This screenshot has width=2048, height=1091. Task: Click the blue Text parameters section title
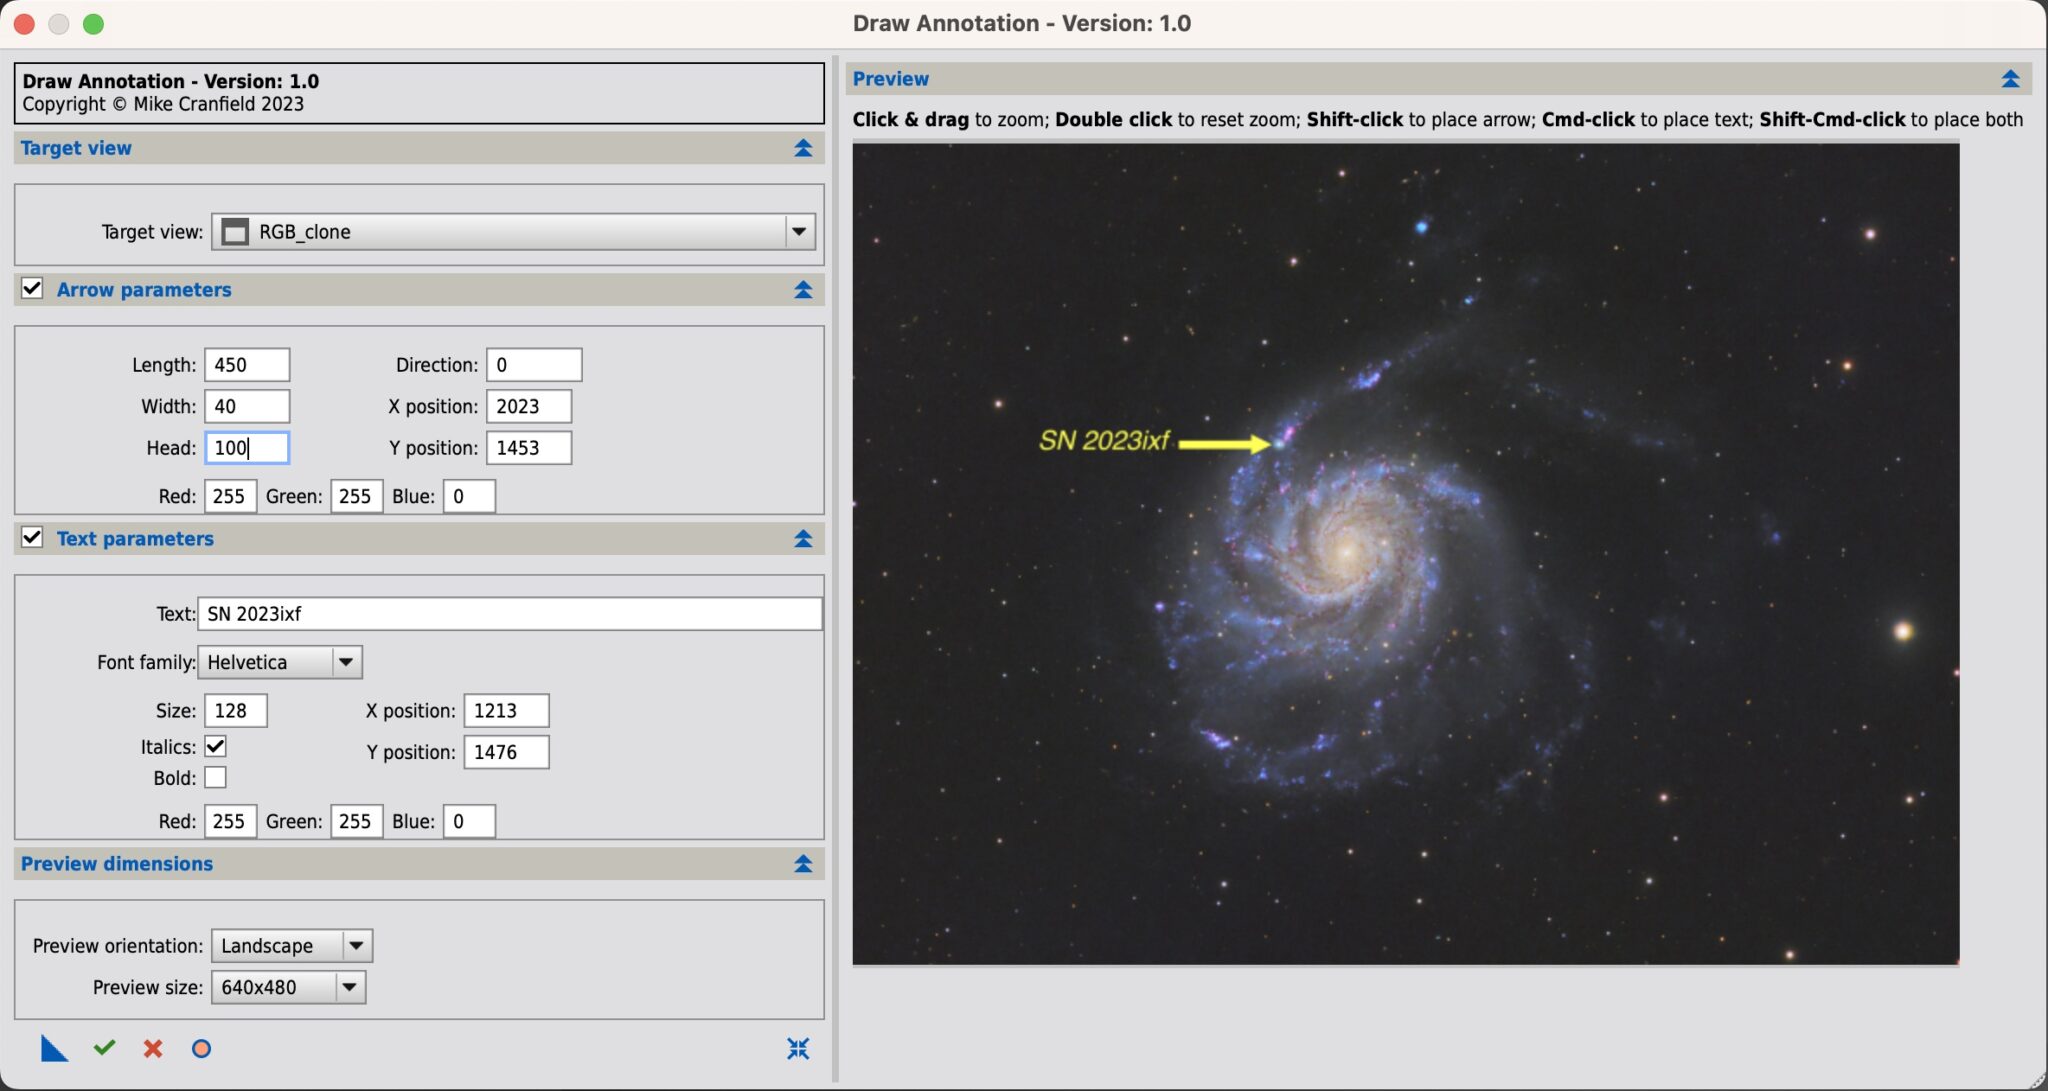pos(135,538)
